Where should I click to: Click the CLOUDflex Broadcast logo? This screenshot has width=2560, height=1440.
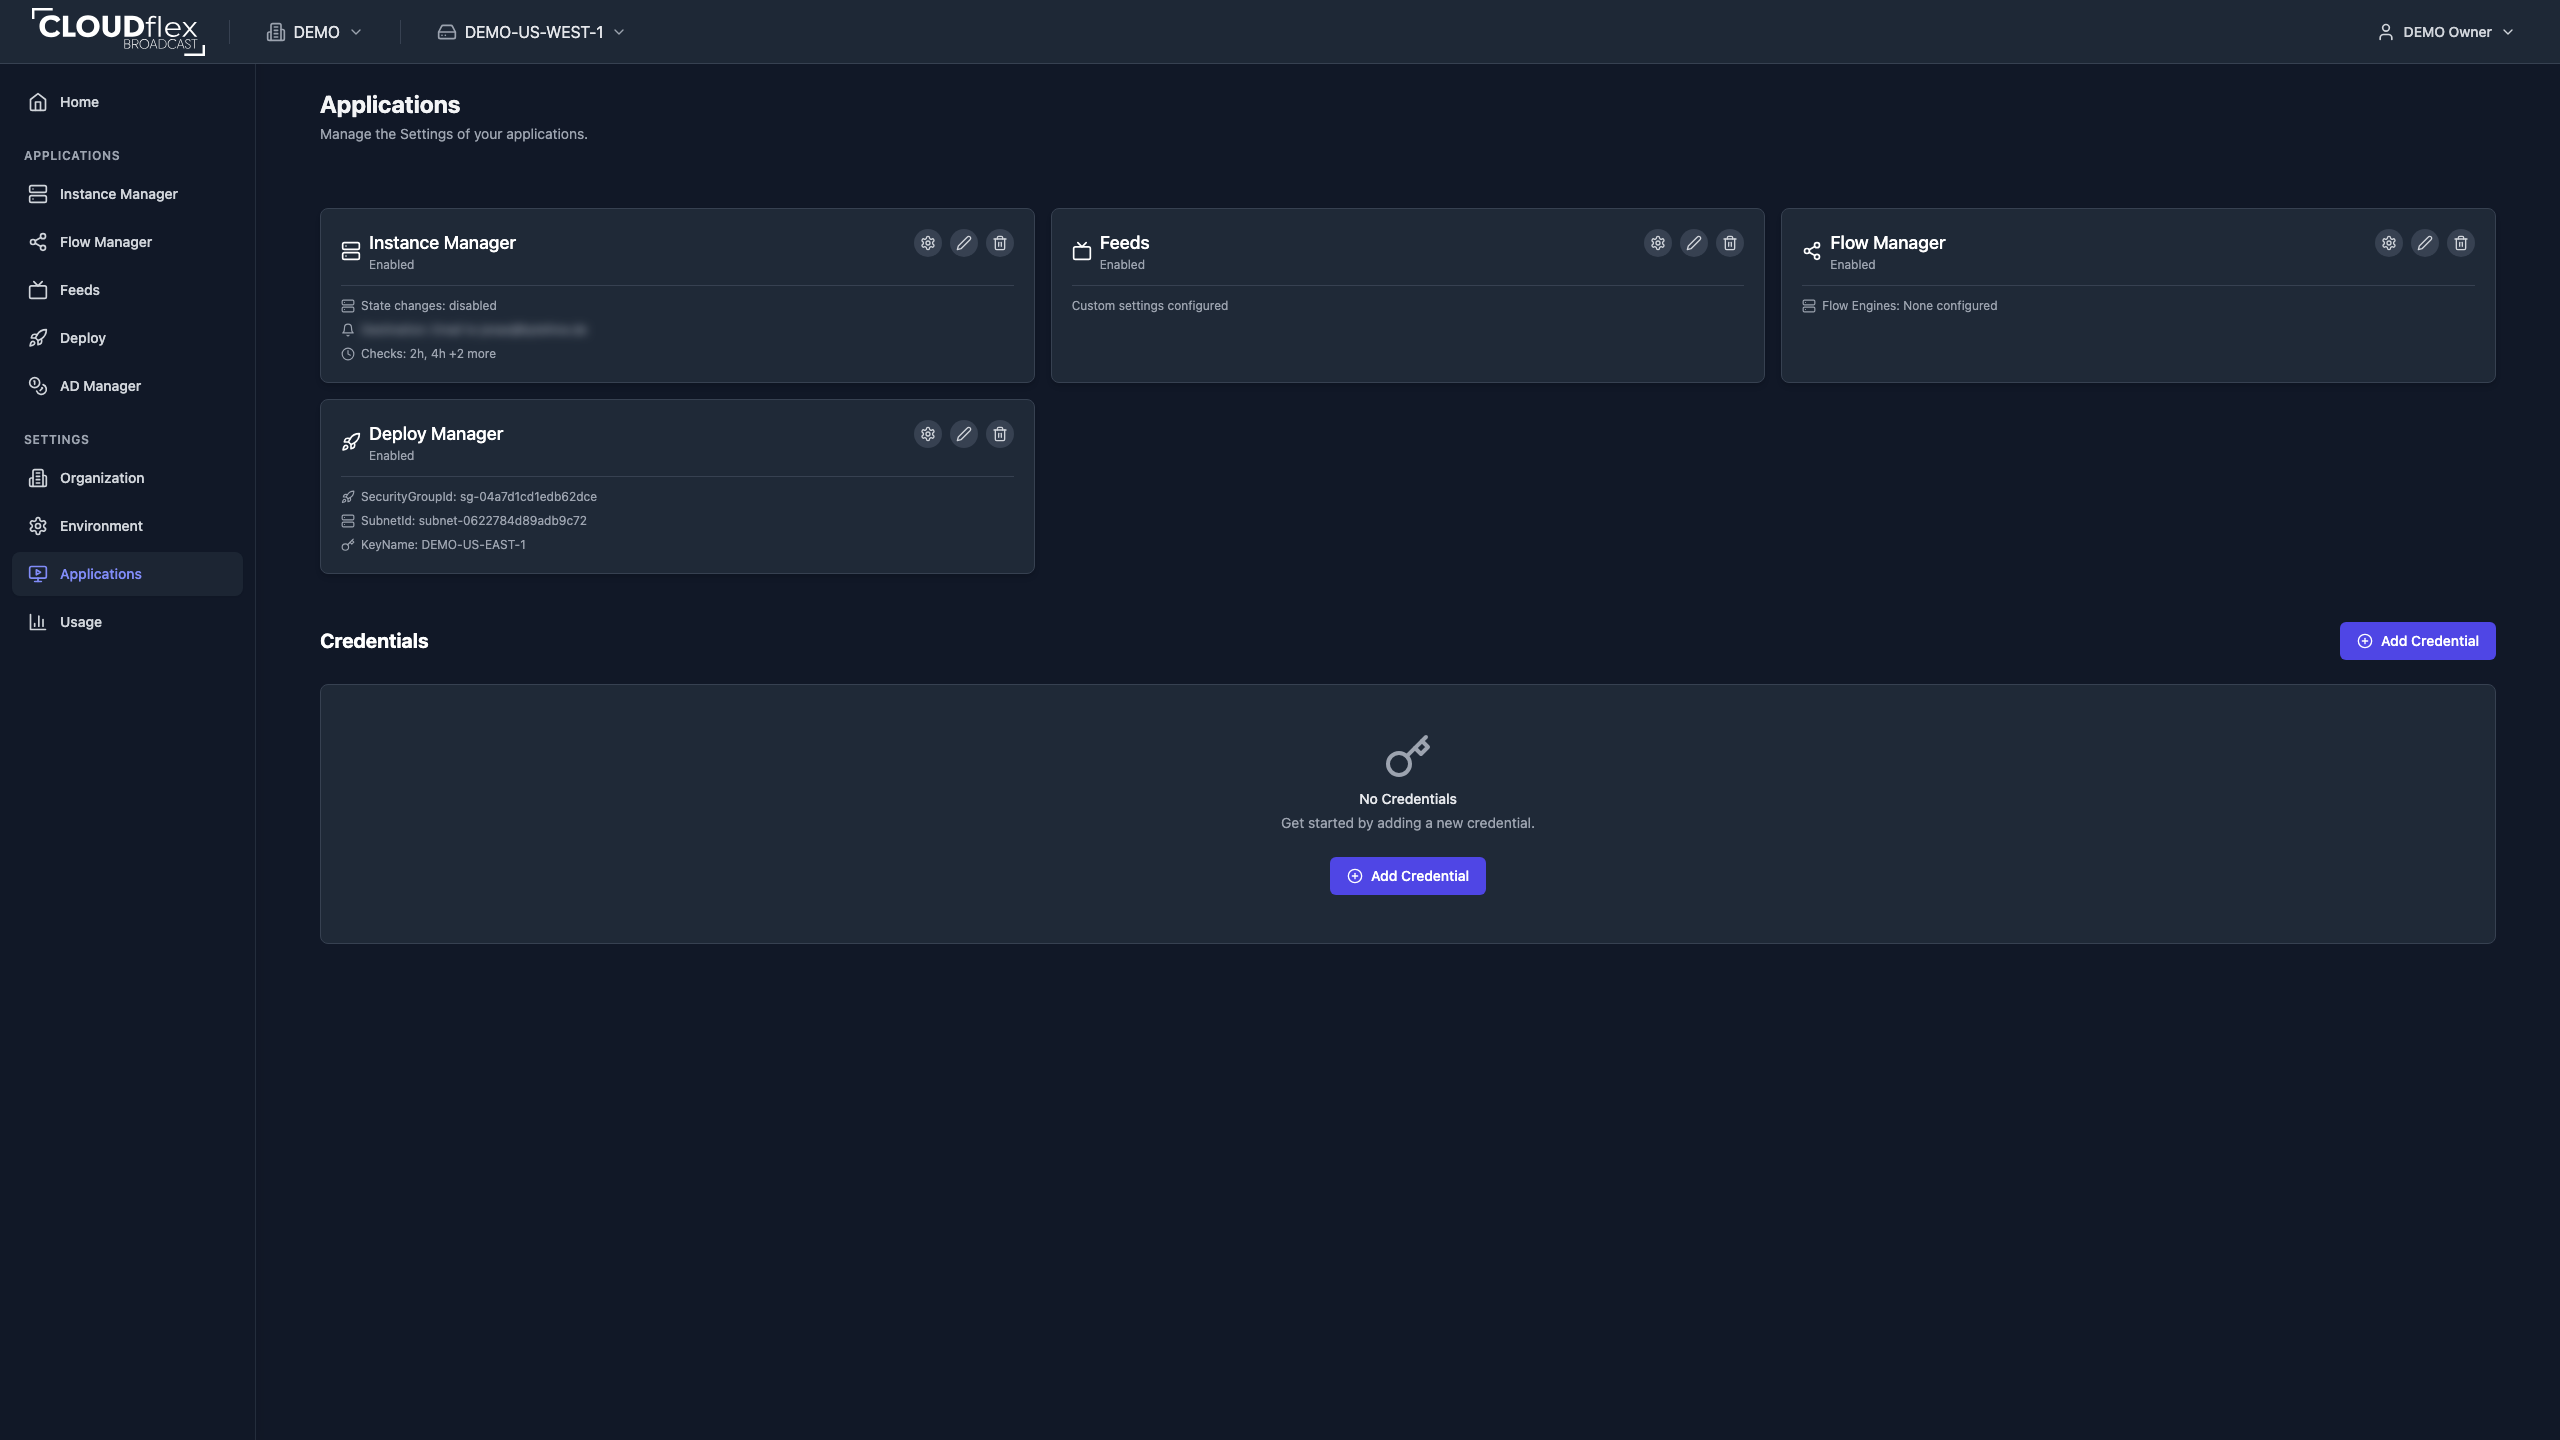tap(118, 31)
